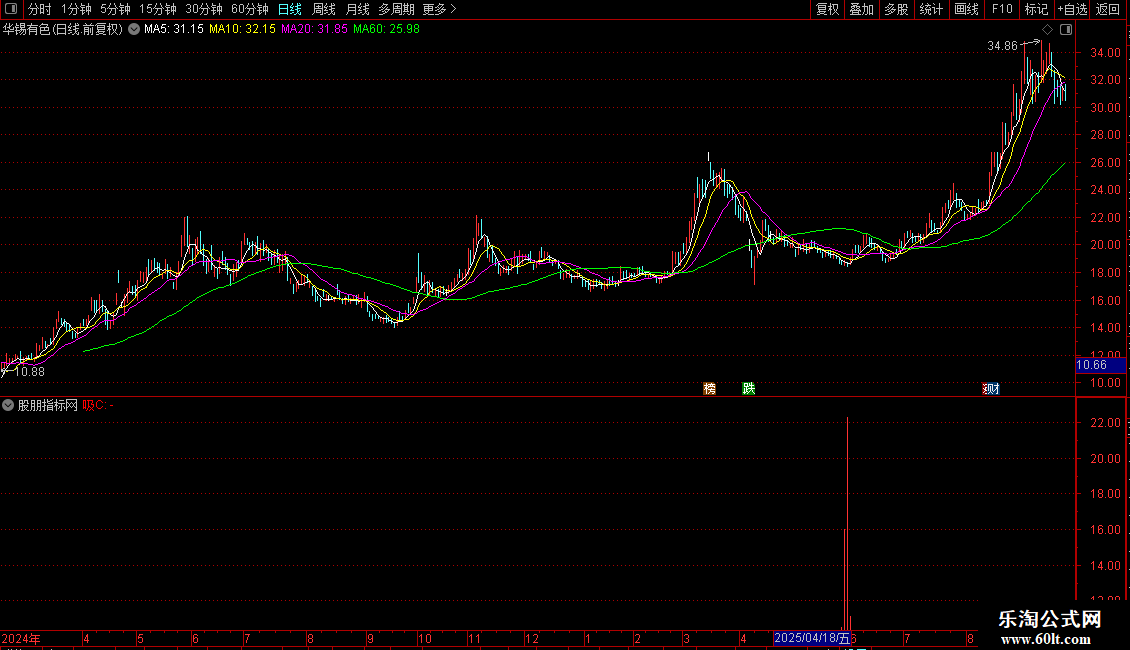This screenshot has width=1130, height=650.
Task: Click the 10.88 low price annotation
Action: pyautogui.click(x=30, y=372)
